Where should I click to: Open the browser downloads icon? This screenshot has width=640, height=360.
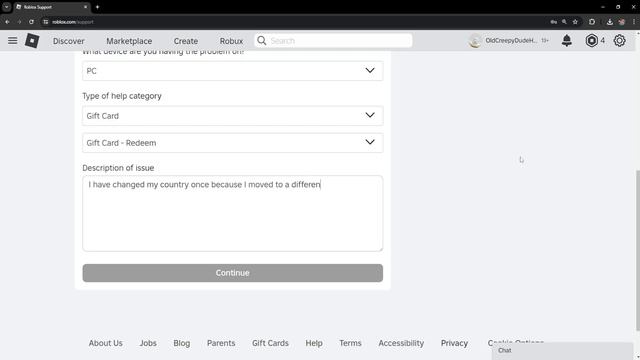610,22
